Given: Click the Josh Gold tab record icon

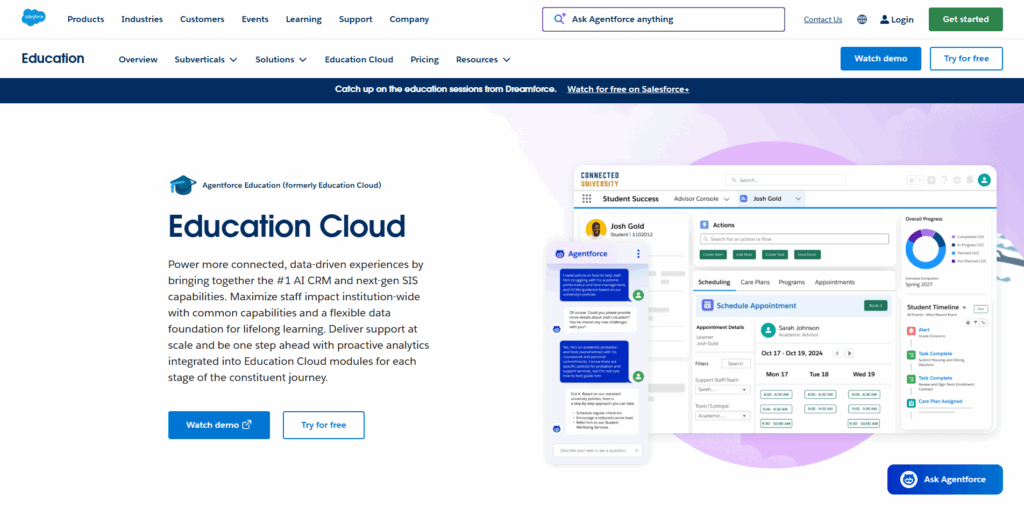Looking at the screenshot, I should coord(744,198).
